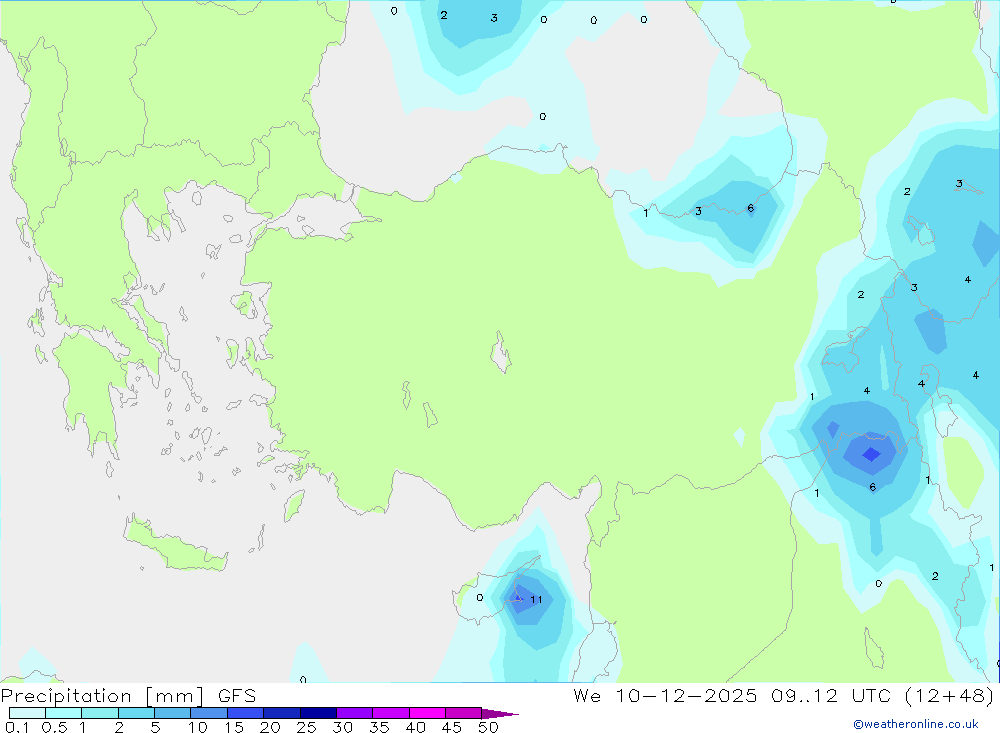Open the weatheronline.co.uk copyright link
The height and width of the screenshot is (733, 1000).
point(916,724)
